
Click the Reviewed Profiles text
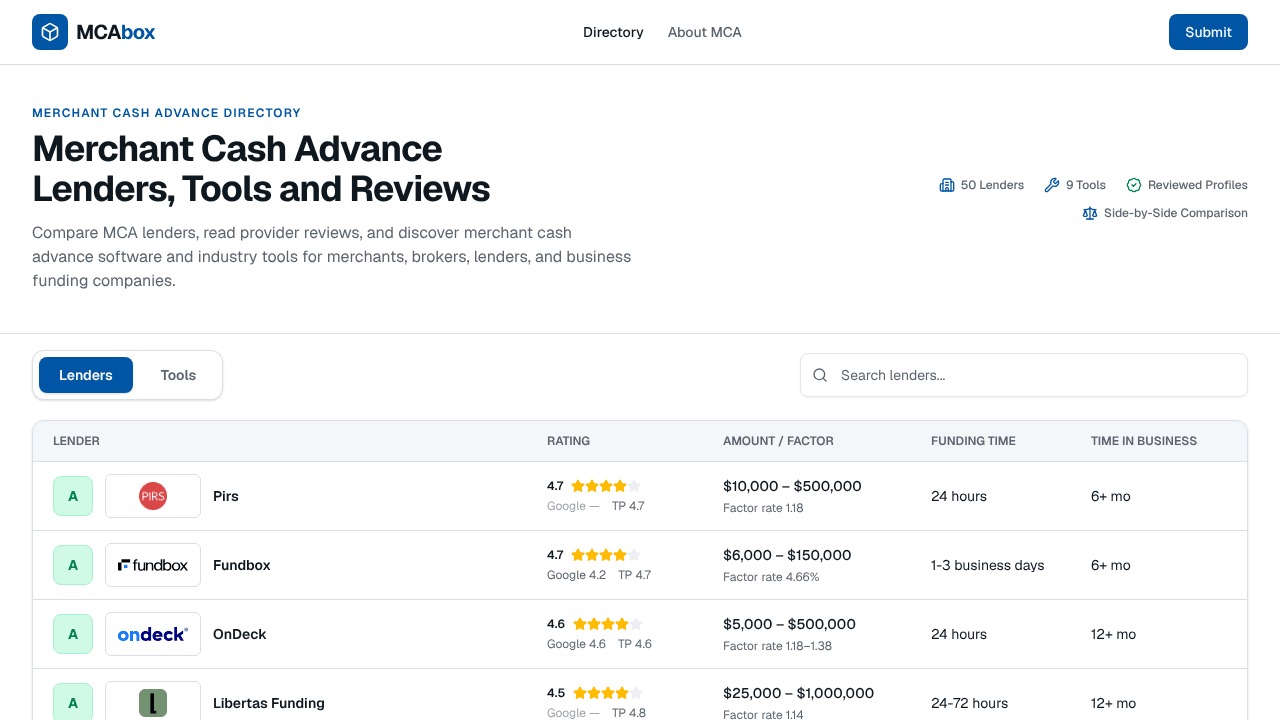point(1198,185)
